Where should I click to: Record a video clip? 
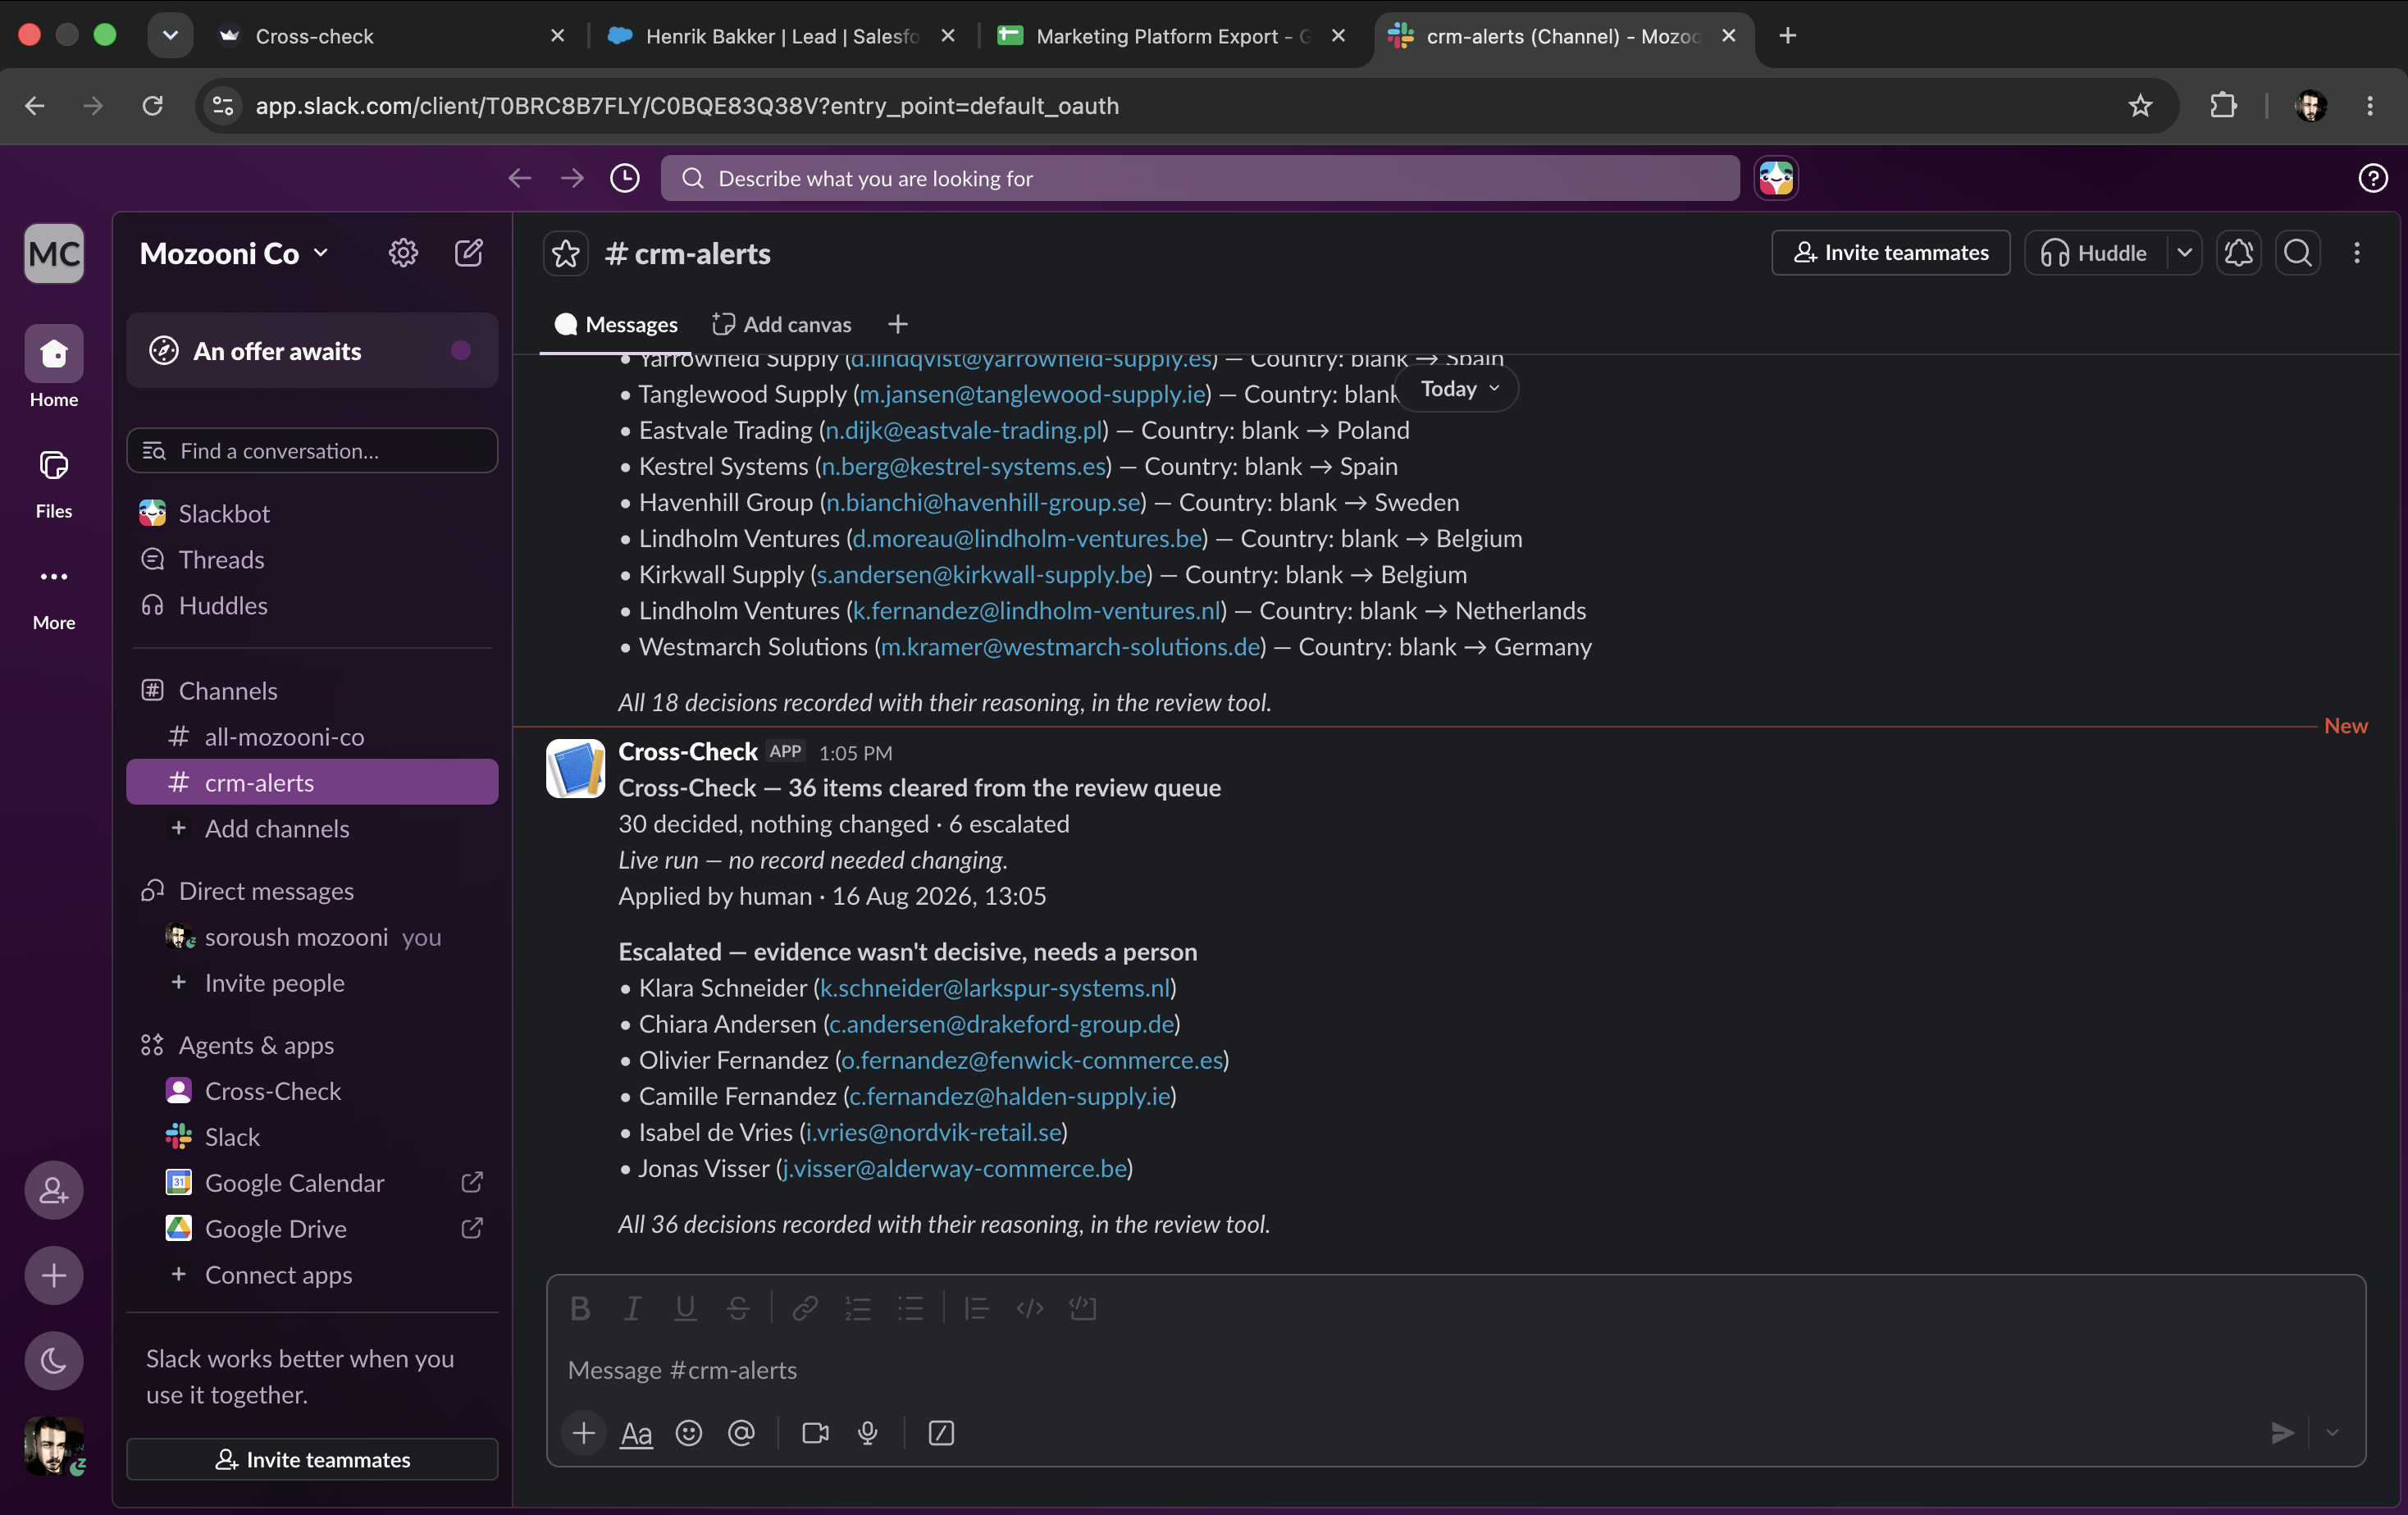pos(816,1433)
